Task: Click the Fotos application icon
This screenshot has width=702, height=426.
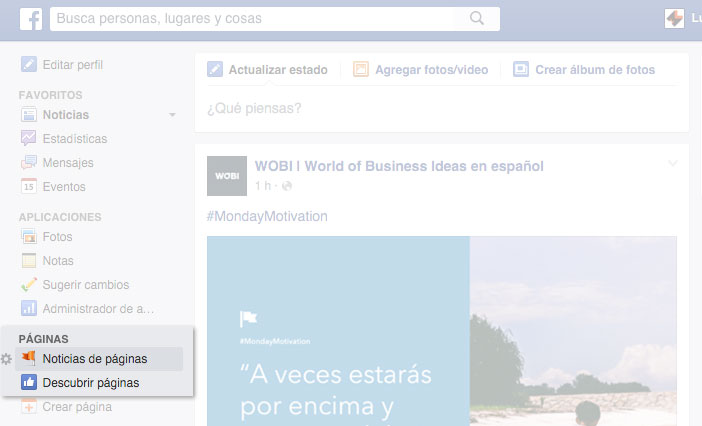Action: pos(29,237)
